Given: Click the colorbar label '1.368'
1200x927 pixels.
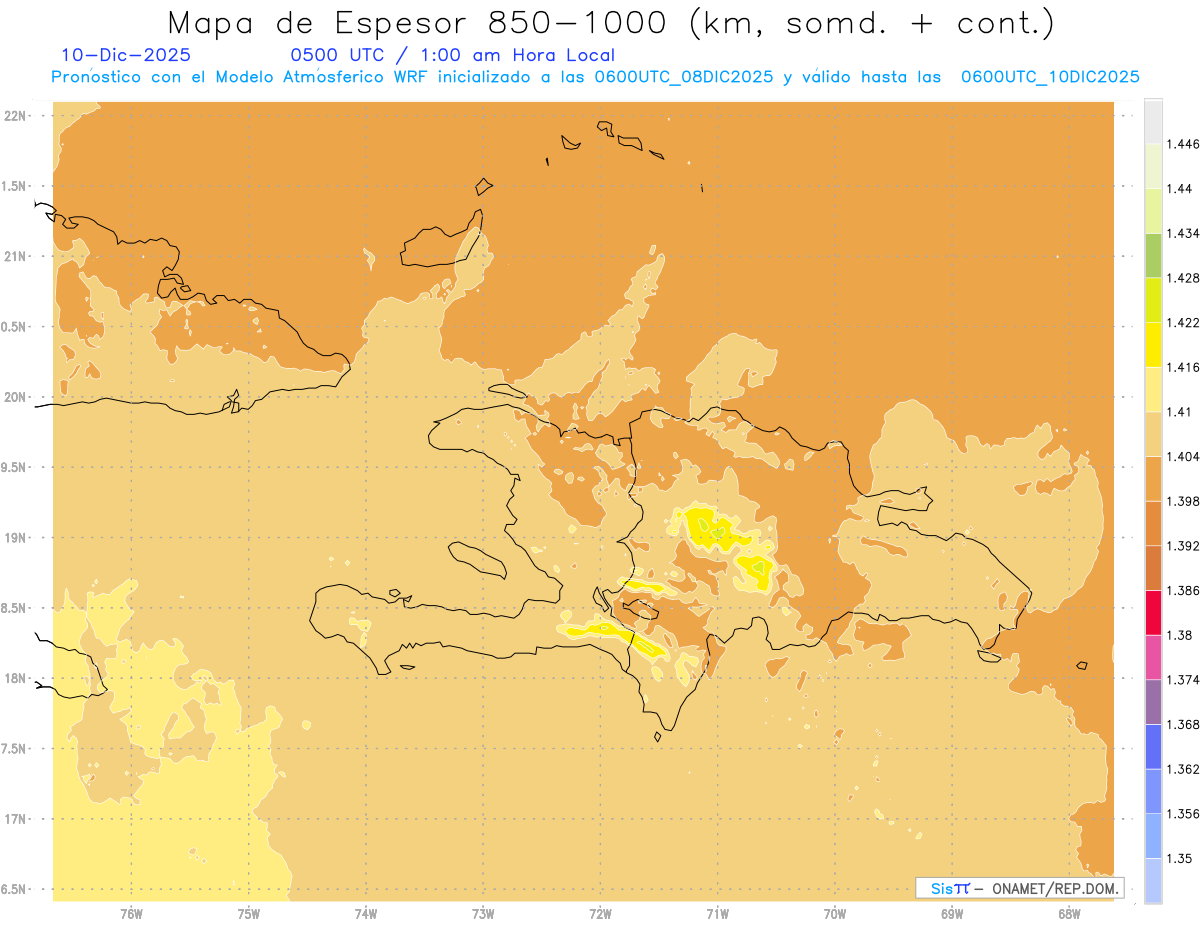Looking at the screenshot, I should point(1183,725).
